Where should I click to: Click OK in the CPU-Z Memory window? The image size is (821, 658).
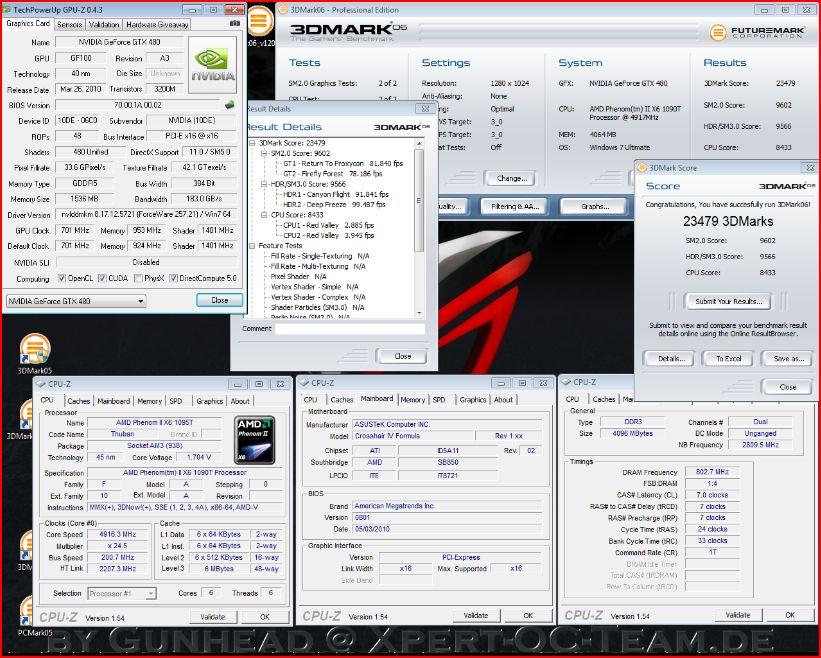click(x=790, y=615)
